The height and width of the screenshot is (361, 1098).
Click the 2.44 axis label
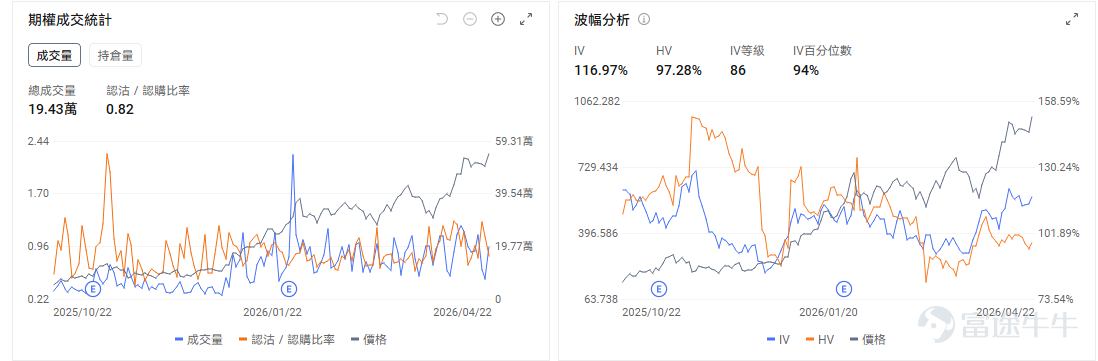click(38, 141)
